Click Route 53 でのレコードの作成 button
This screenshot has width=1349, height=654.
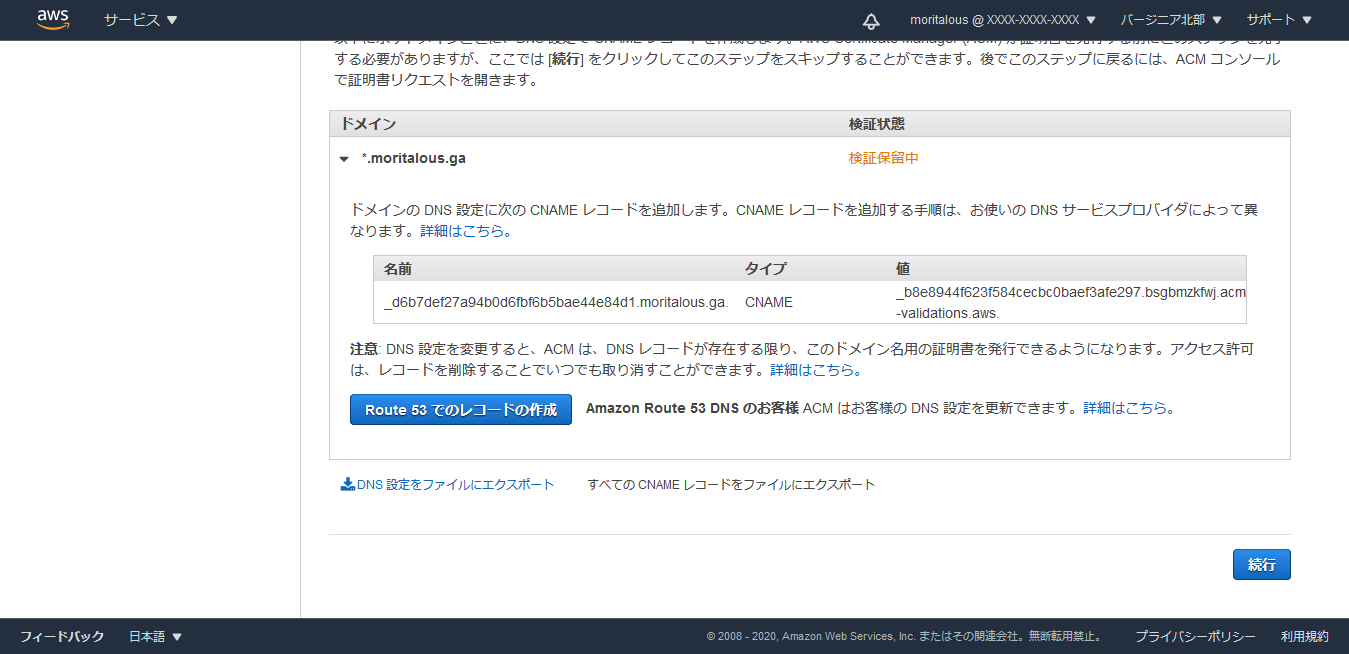(460, 410)
